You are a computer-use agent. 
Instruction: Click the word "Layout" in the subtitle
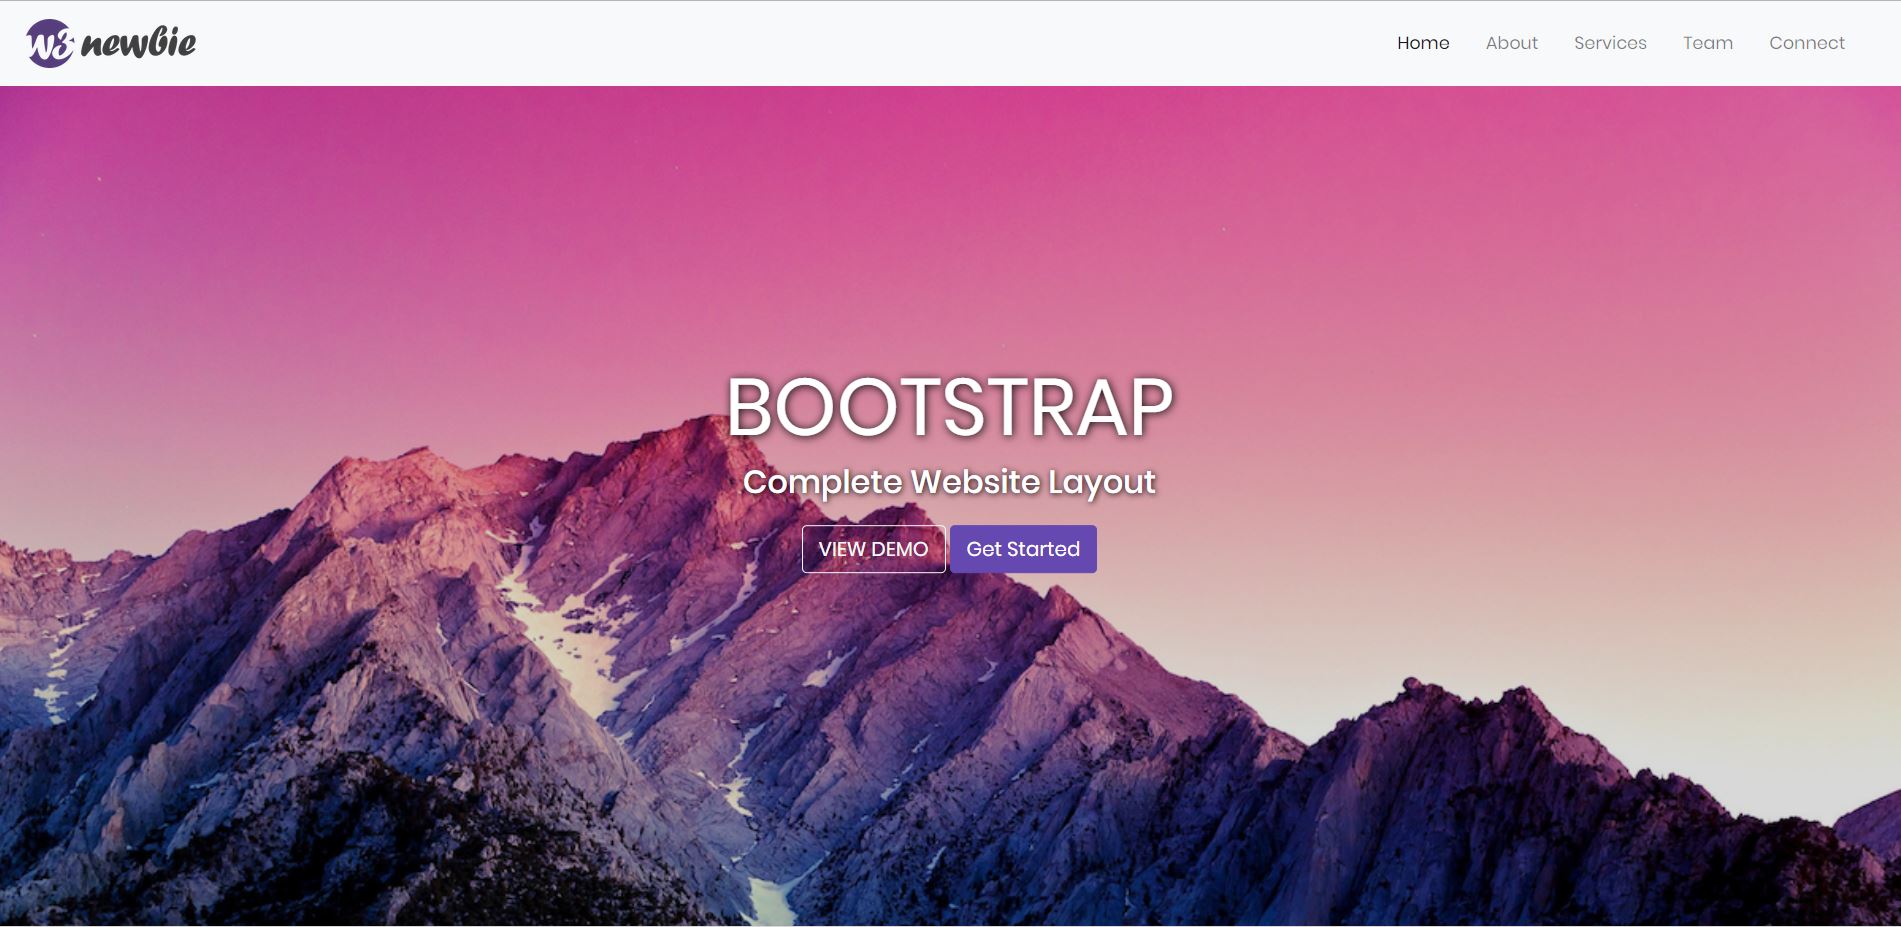click(x=1101, y=482)
